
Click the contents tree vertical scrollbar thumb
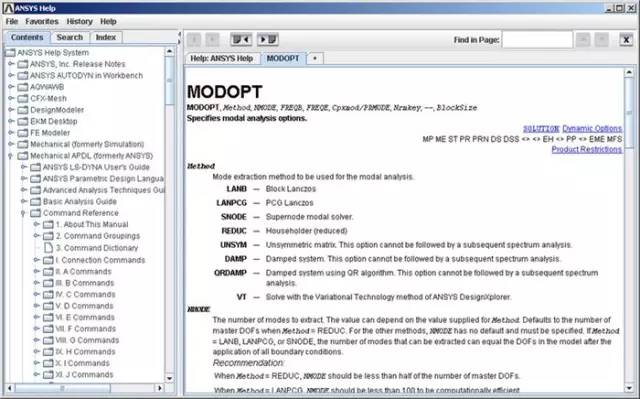tap(169, 81)
